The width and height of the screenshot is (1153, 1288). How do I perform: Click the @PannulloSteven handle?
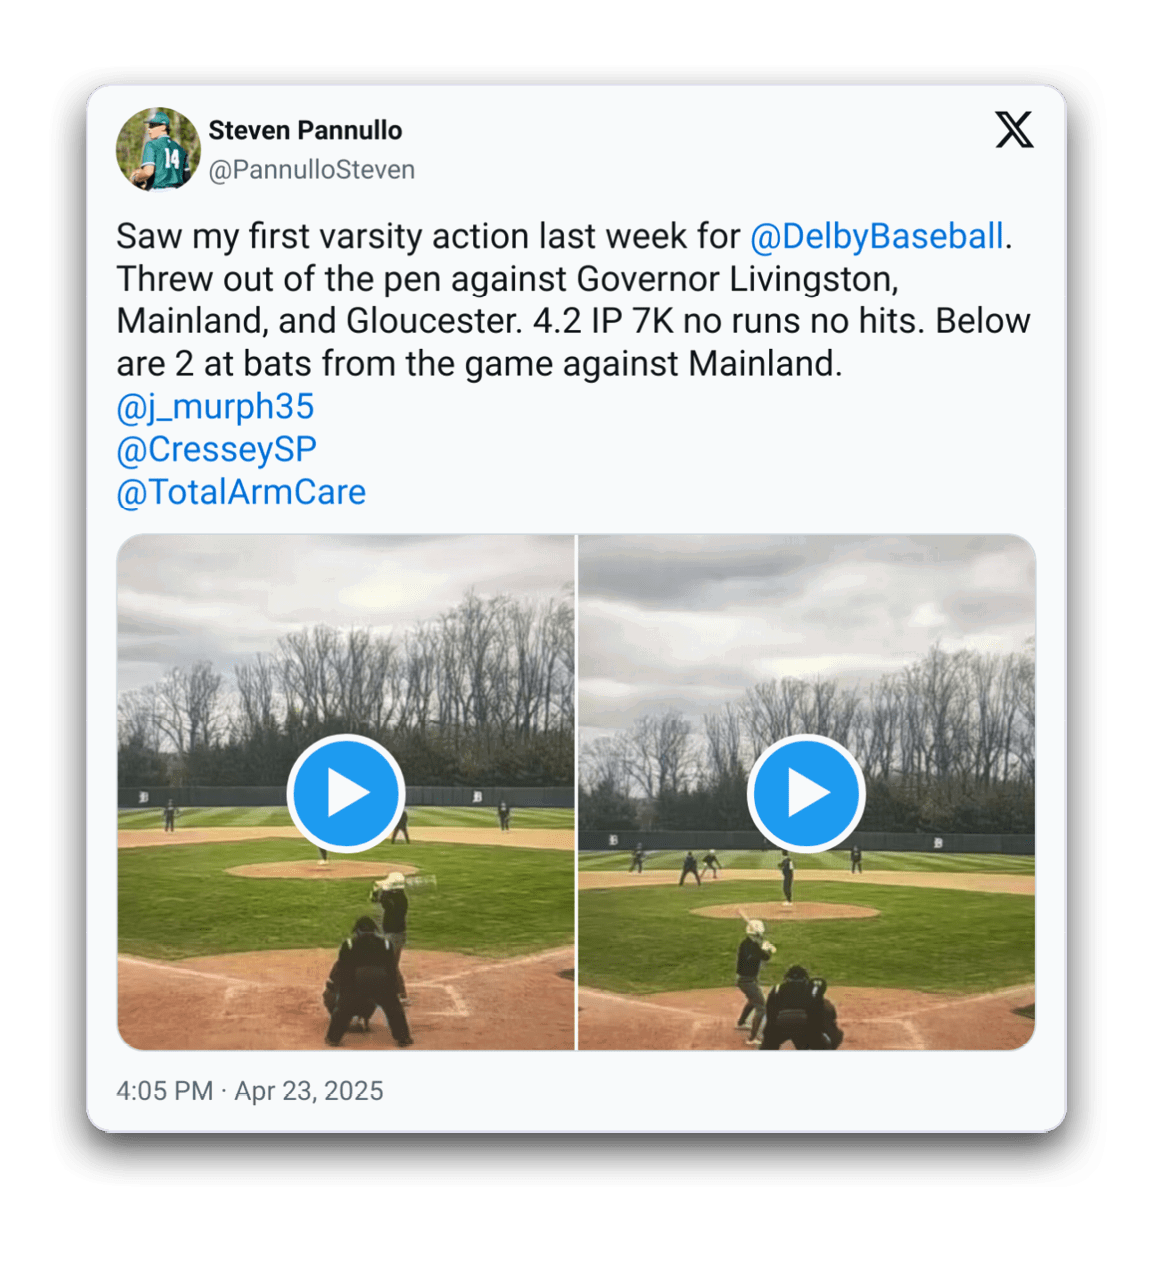pos(311,170)
